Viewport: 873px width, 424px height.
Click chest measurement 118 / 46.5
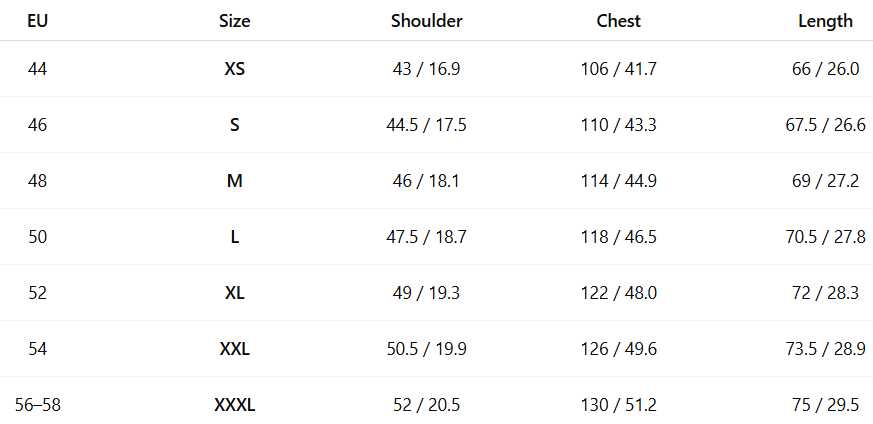pyautogui.click(x=618, y=237)
